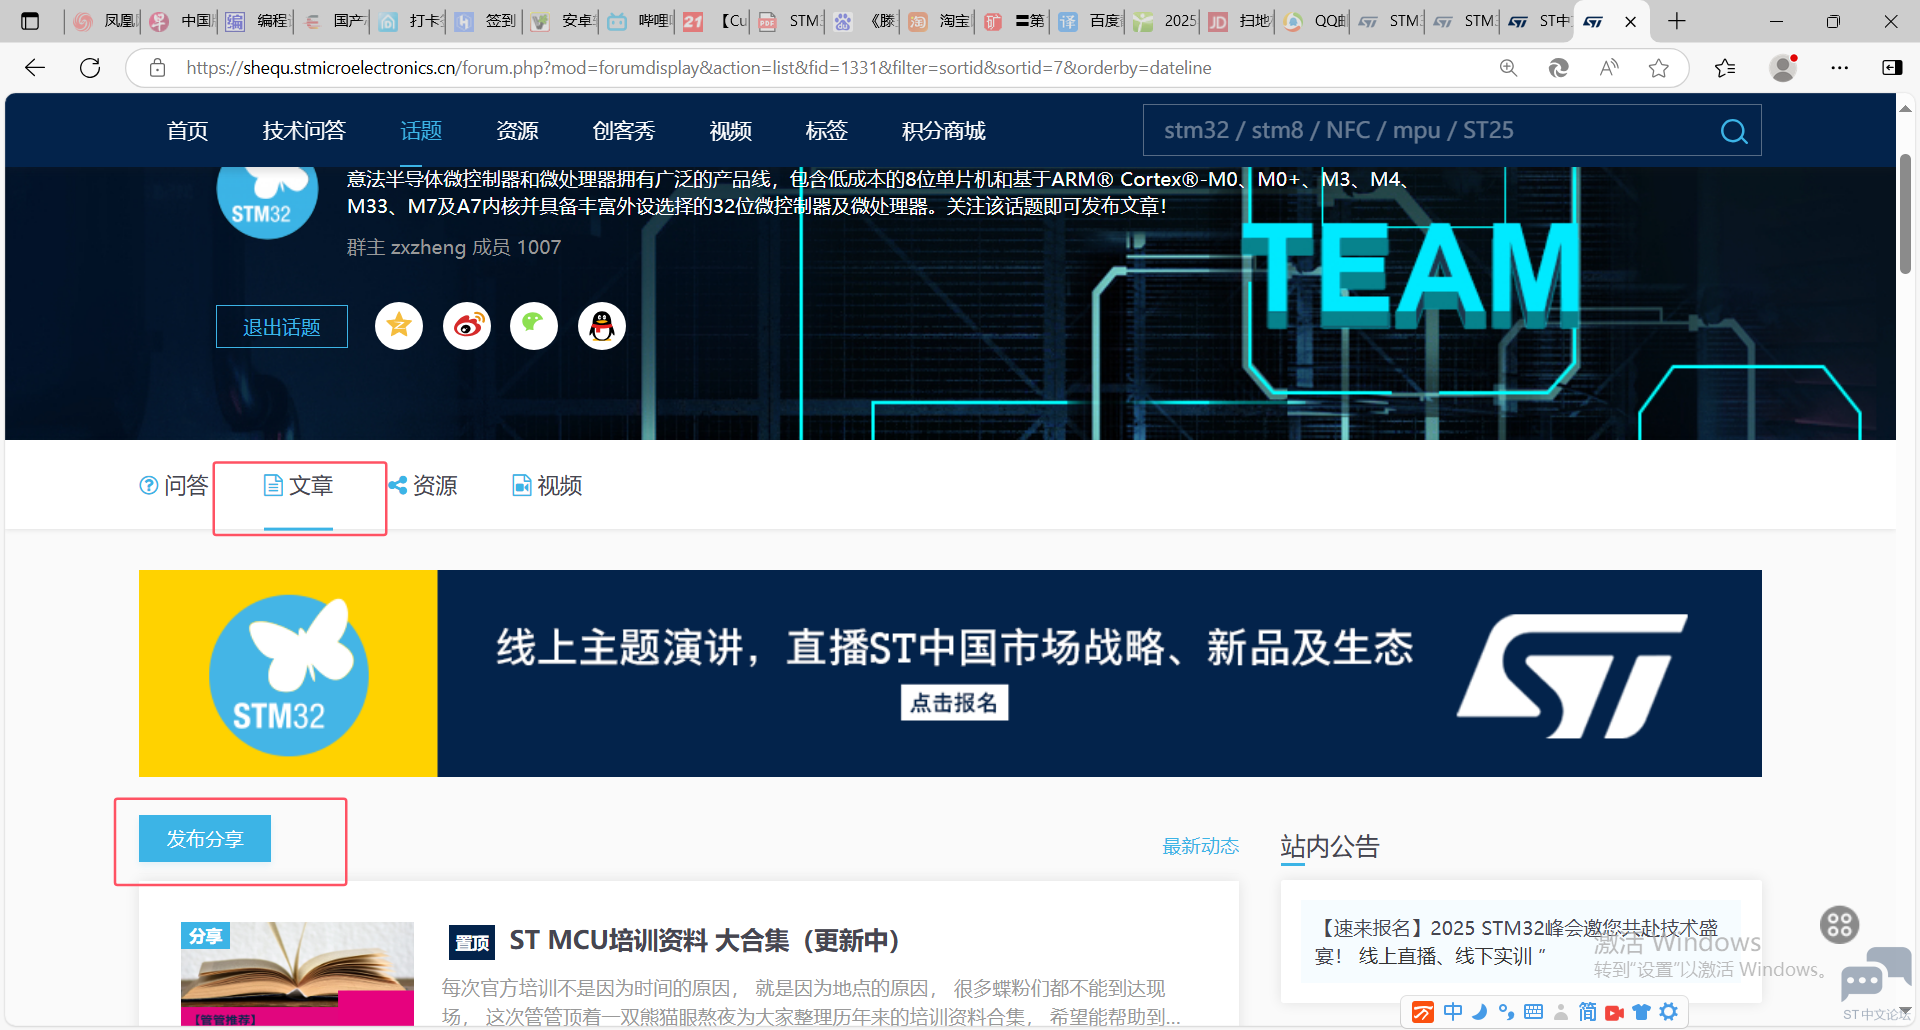
Task: Click the group owner zxzheng link
Action: point(428,247)
